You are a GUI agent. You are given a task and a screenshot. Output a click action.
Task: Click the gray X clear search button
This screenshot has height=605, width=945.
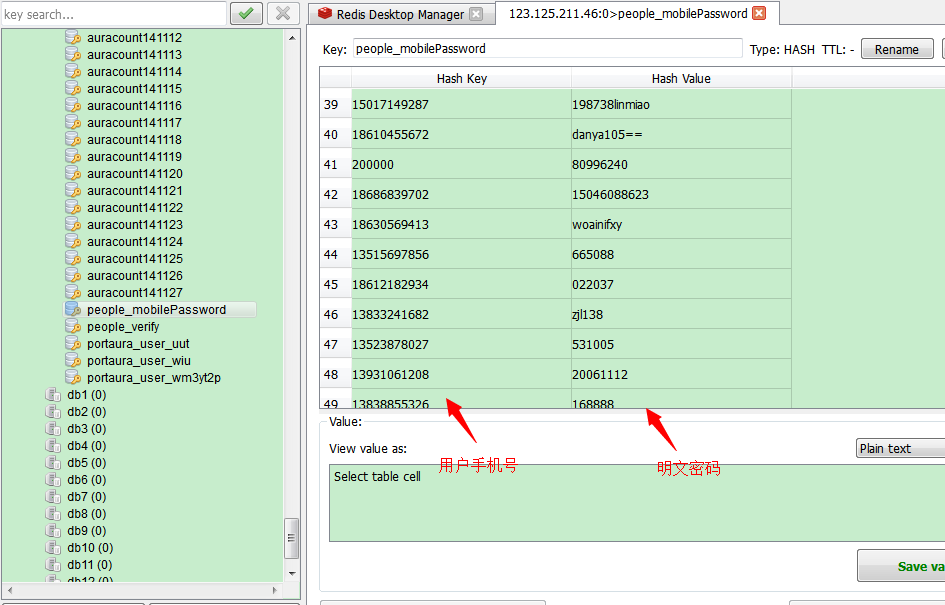pyautogui.click(x=283, y=13)
